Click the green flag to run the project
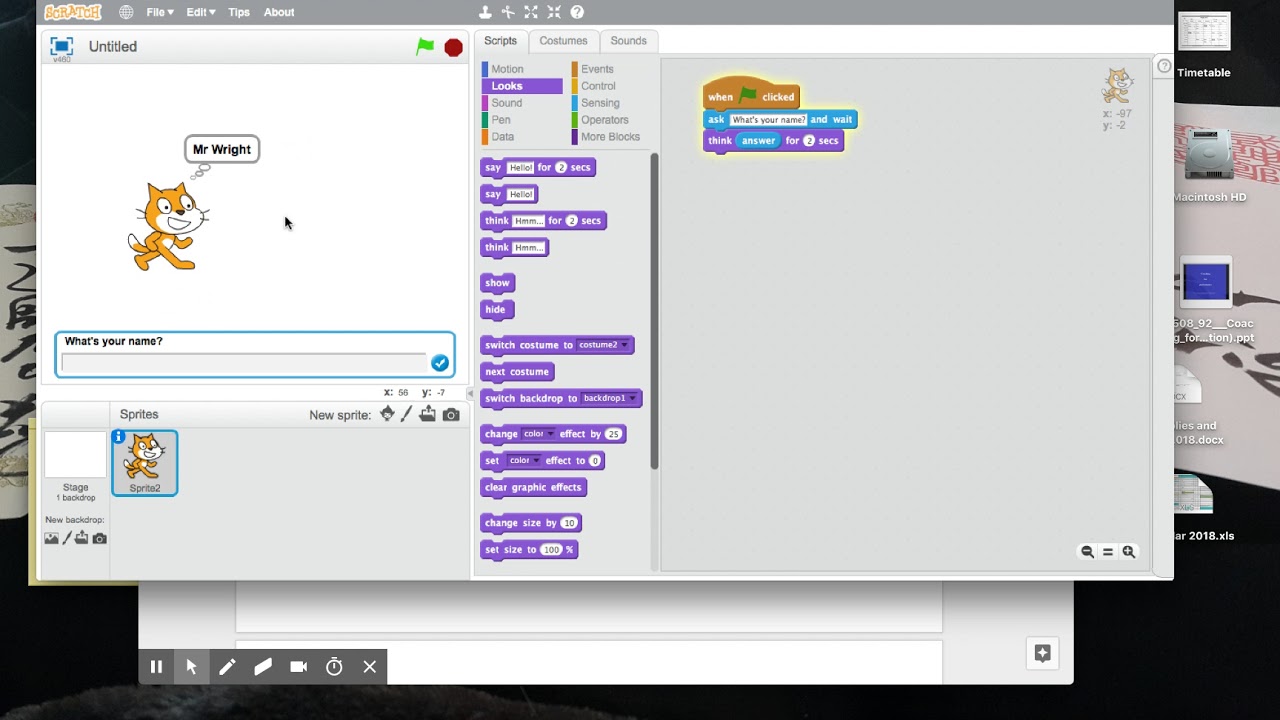 [426, 46]
